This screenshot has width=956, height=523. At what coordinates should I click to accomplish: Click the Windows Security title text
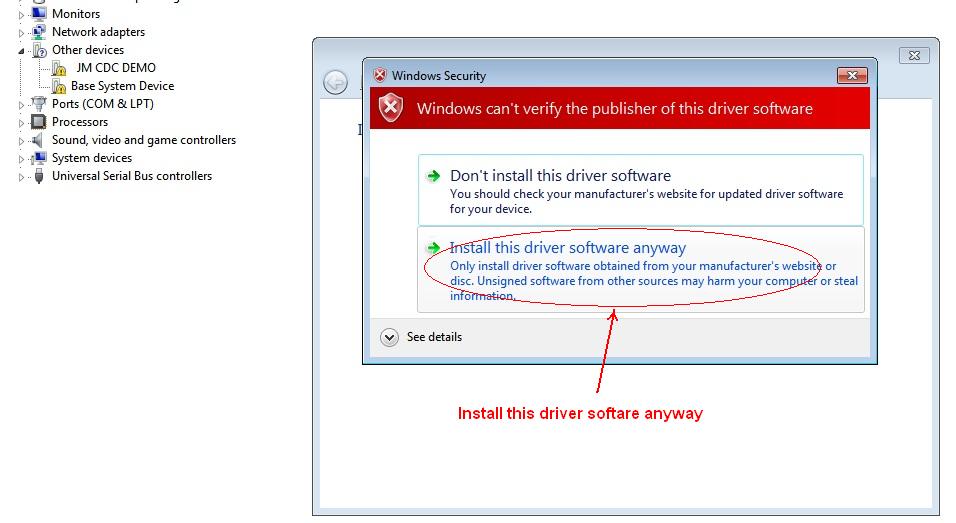(439, 76)
